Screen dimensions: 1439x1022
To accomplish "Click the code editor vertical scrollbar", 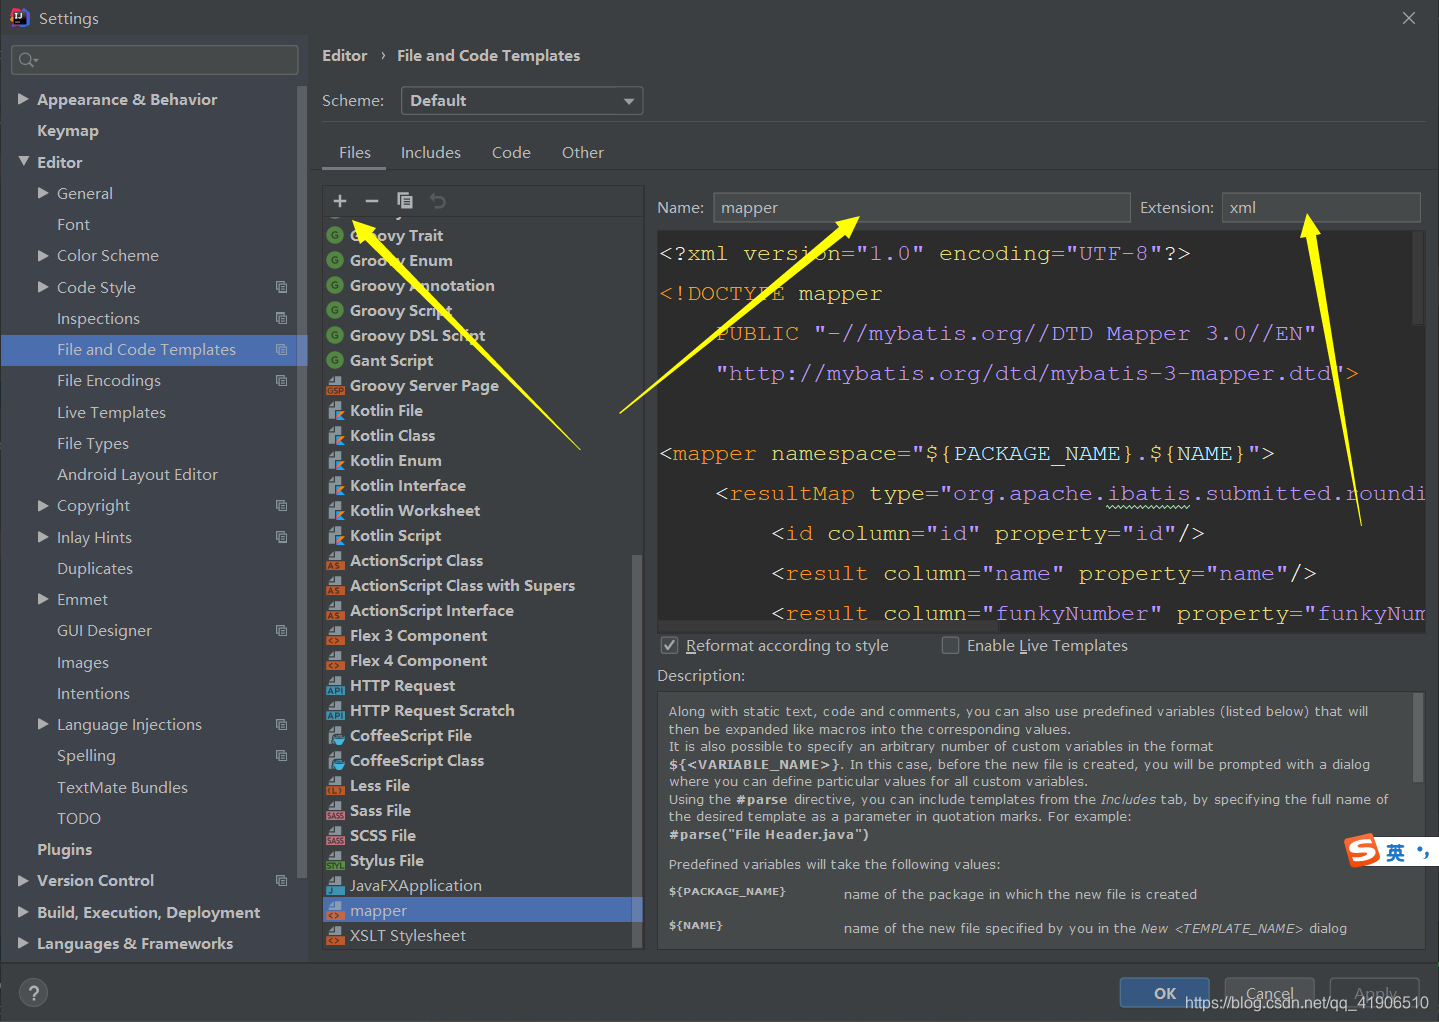I will (1418, 279).
